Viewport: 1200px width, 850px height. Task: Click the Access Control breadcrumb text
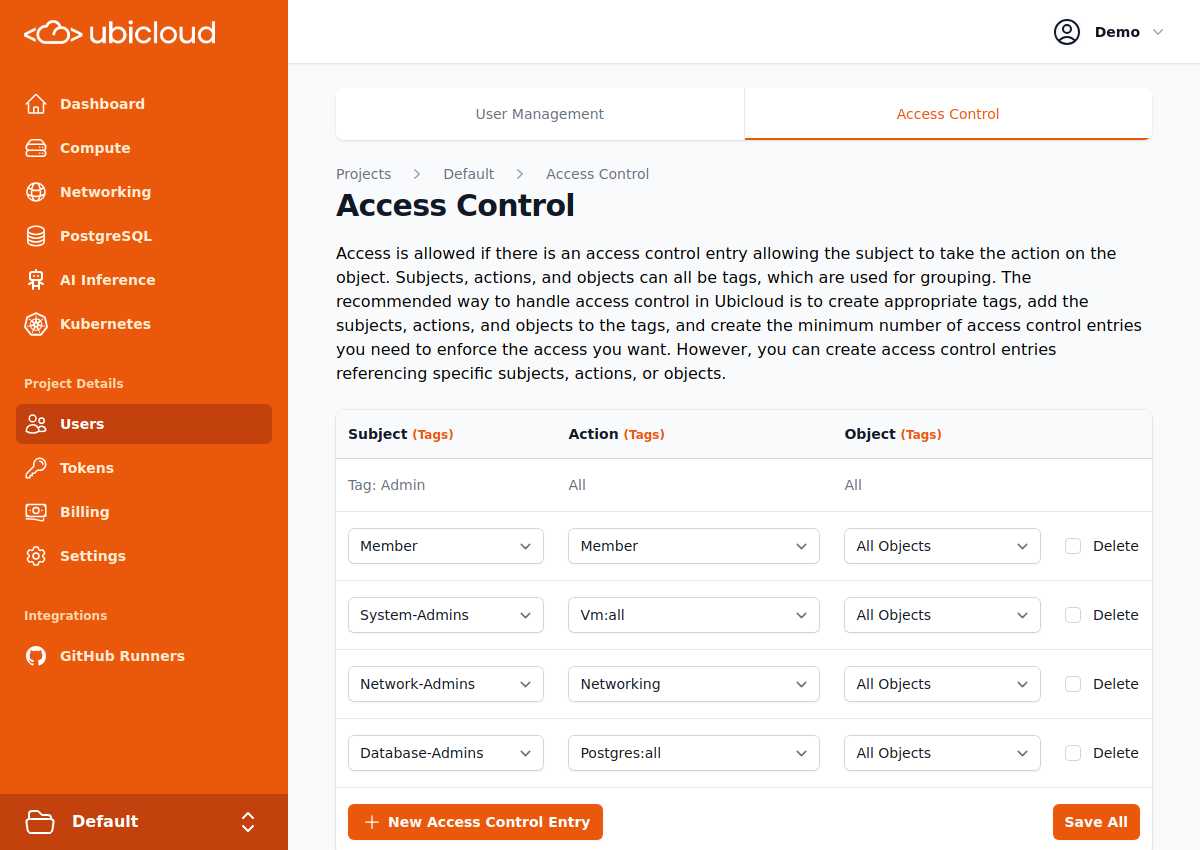click(x=598, y=174)
